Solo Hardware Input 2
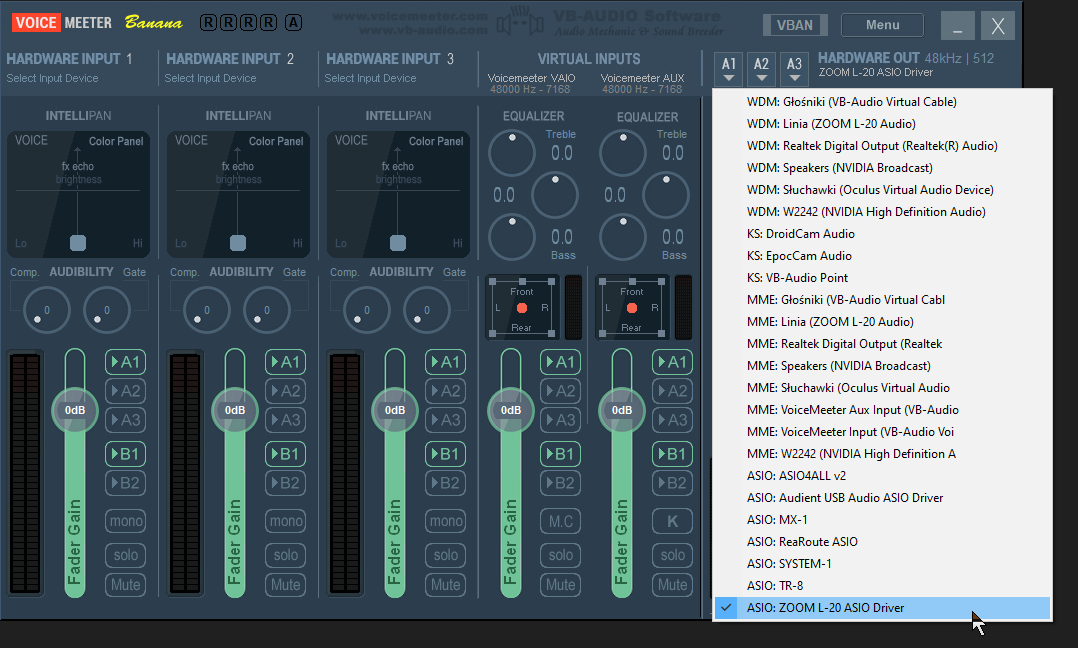This screenshot has width=1078, height=648. click(285, 555)
